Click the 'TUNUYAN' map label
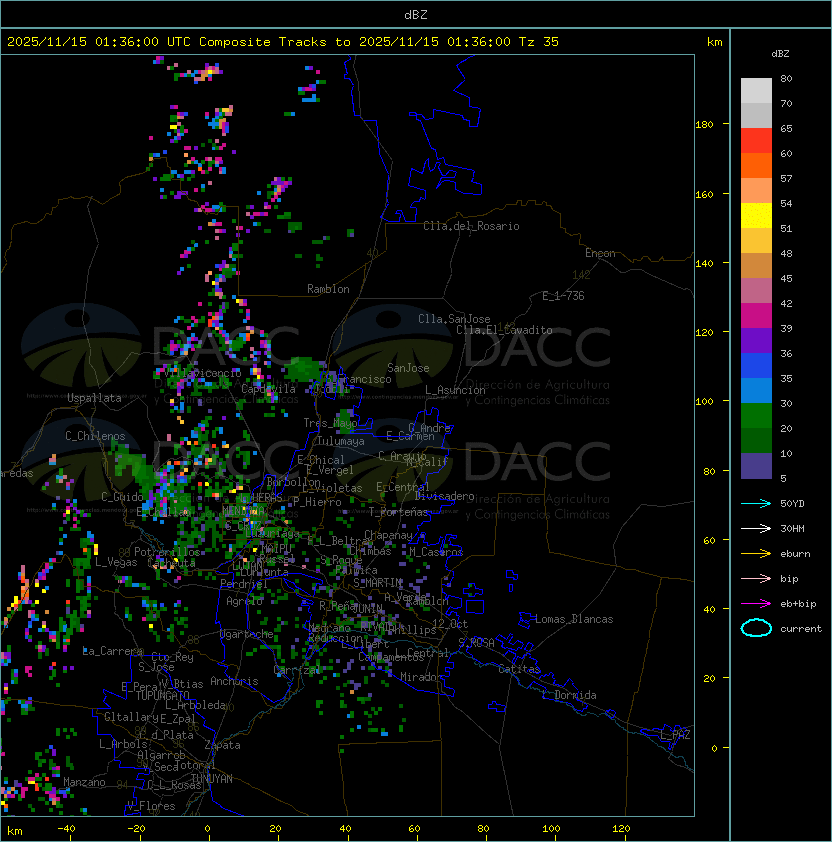Viewport: 832px width, 842px height. (212, 779)
